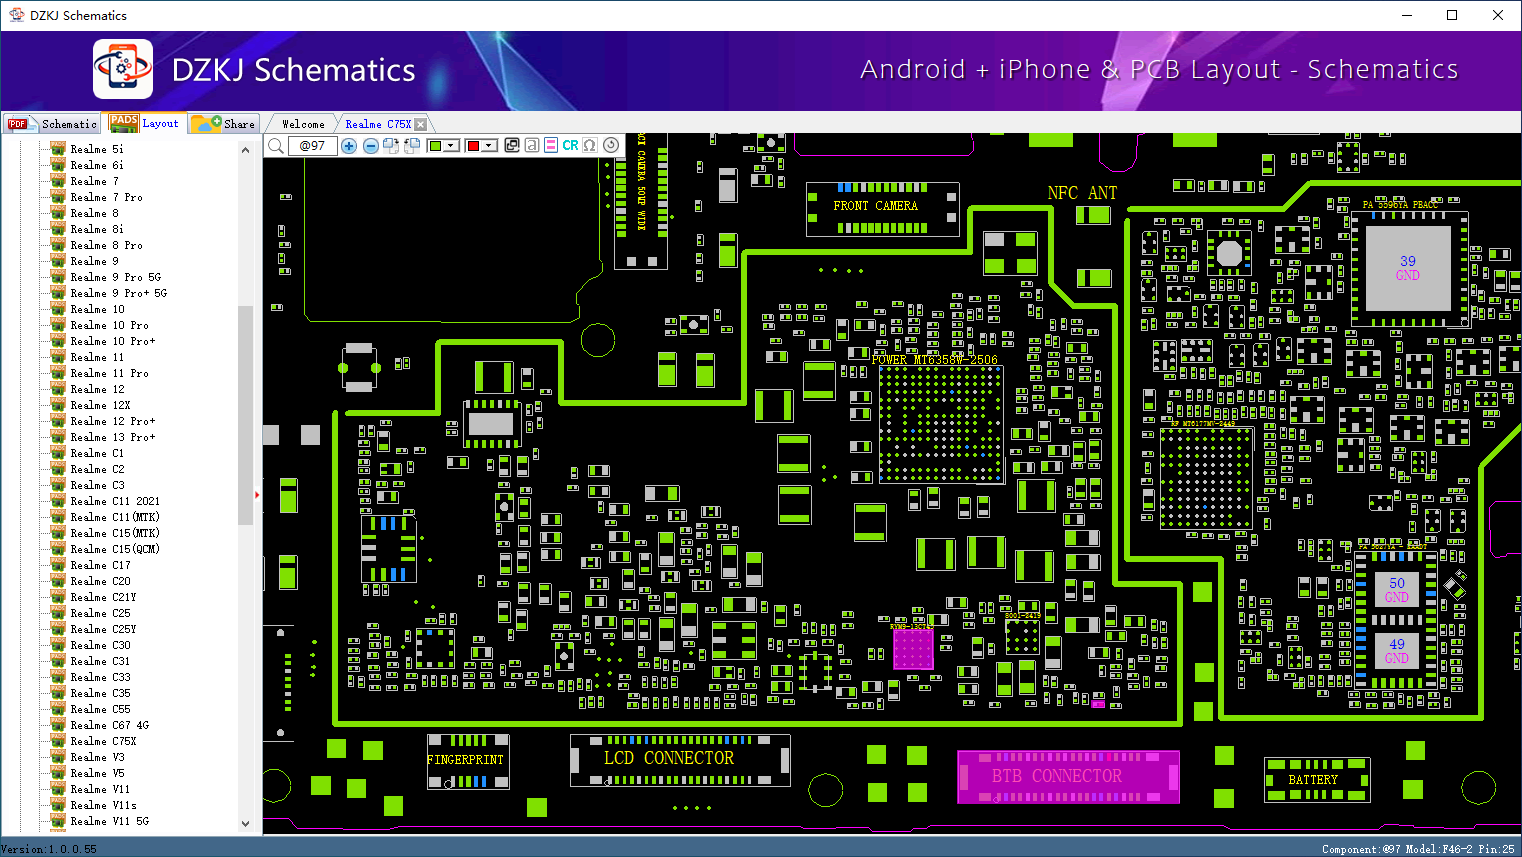This screenshot has width=1522, height=857.
Task: Toggle the CR component filter
Action: tap(570, 146)
